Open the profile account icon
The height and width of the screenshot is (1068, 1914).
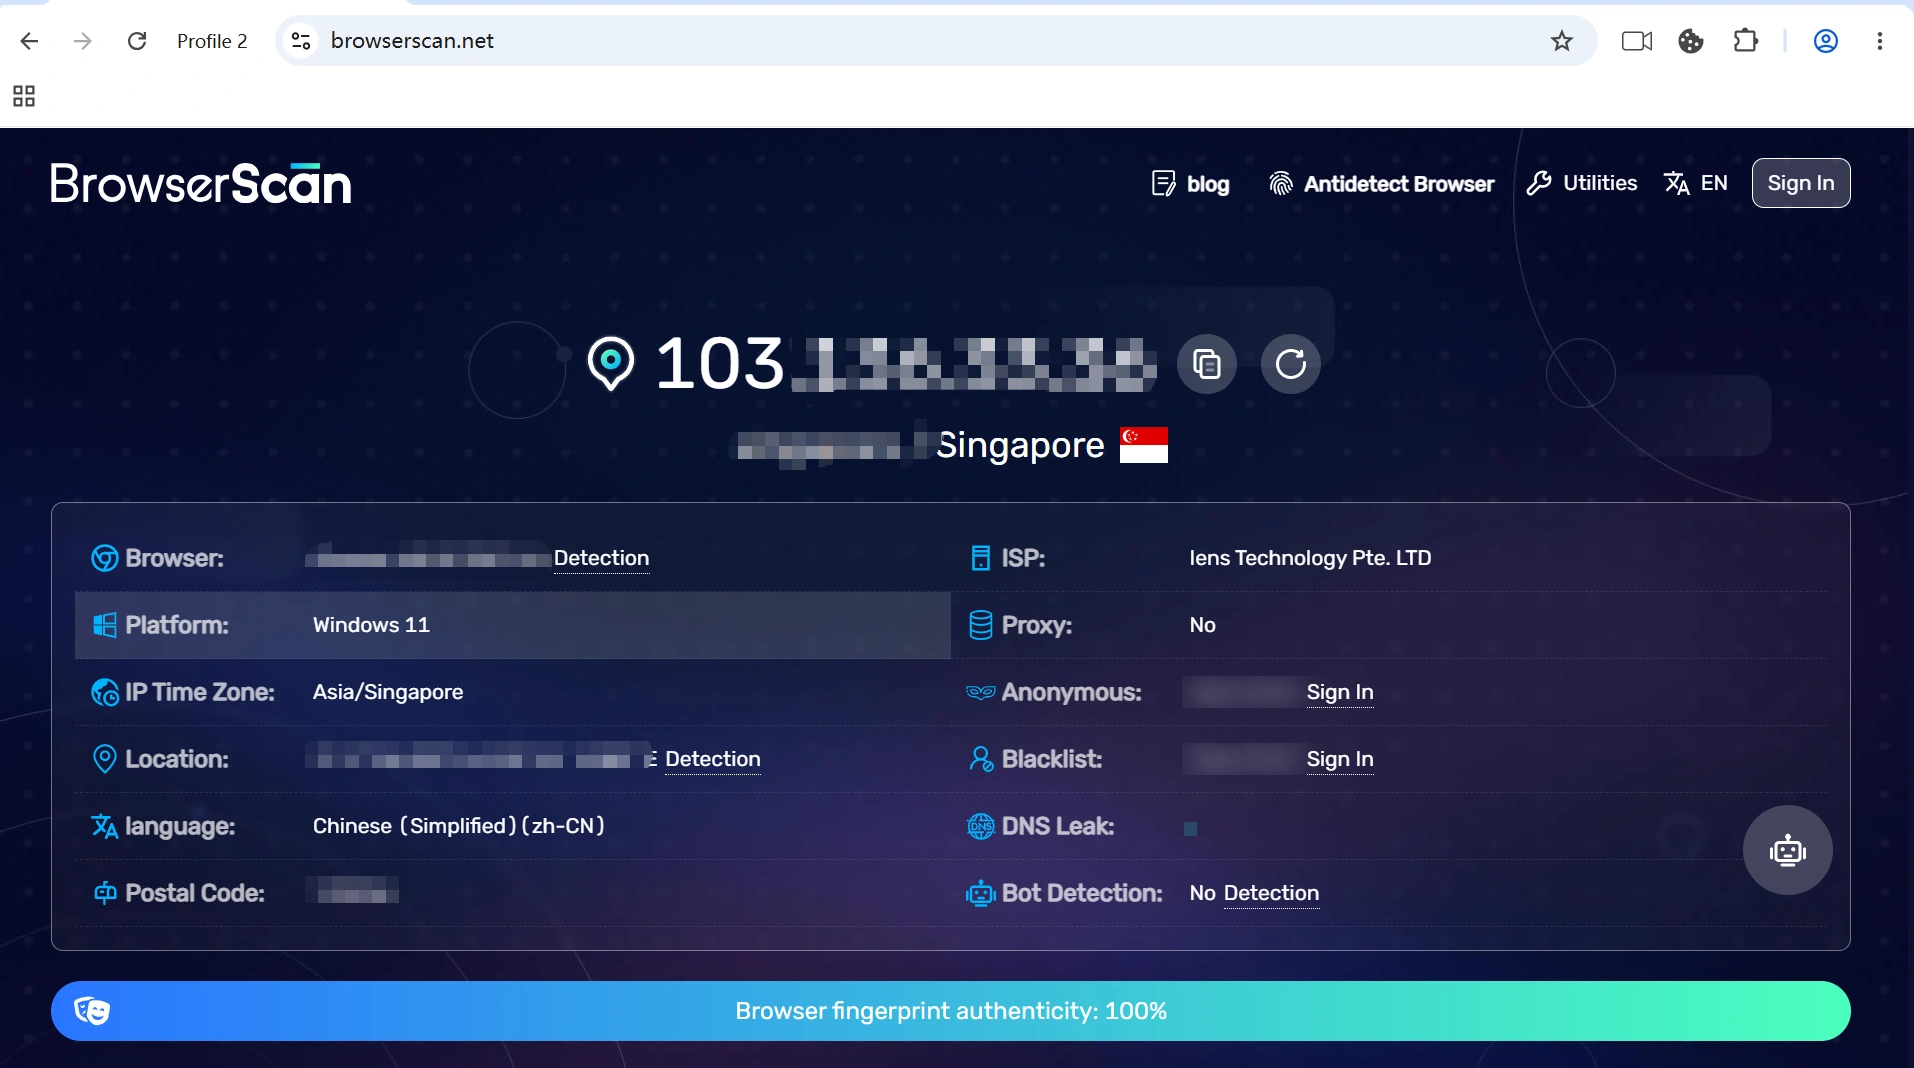1826,41
